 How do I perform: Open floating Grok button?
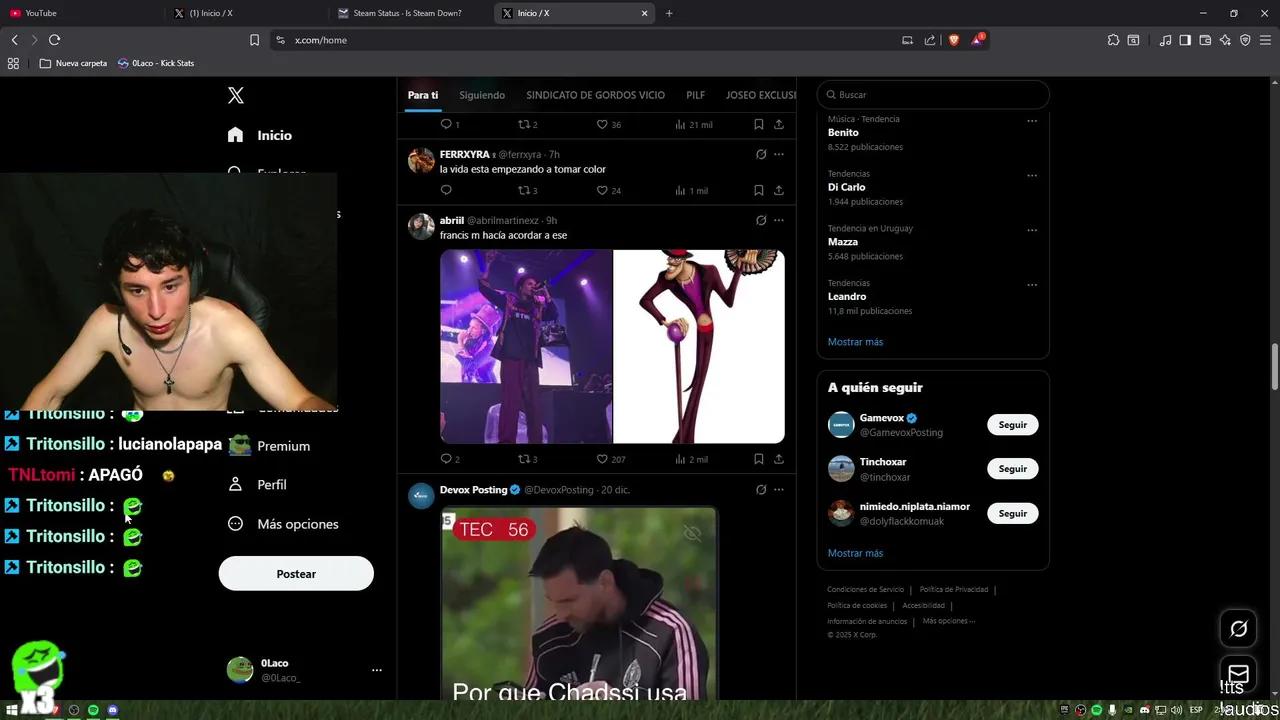pyautogui.click(x=1239, y=629)
